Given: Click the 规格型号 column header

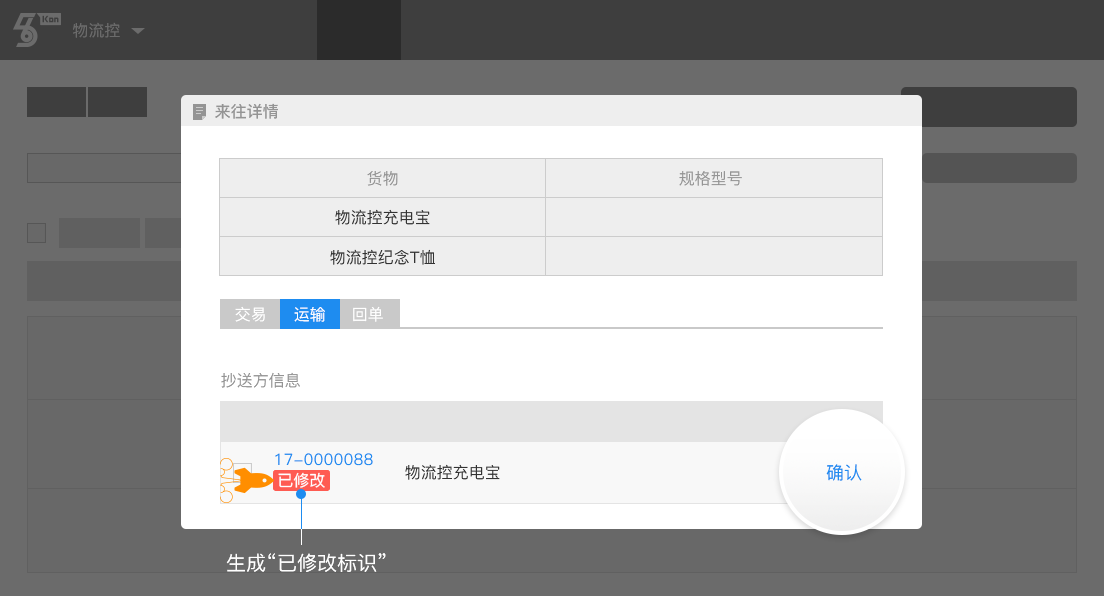Looking at the screenshot, I should [713, 178].
